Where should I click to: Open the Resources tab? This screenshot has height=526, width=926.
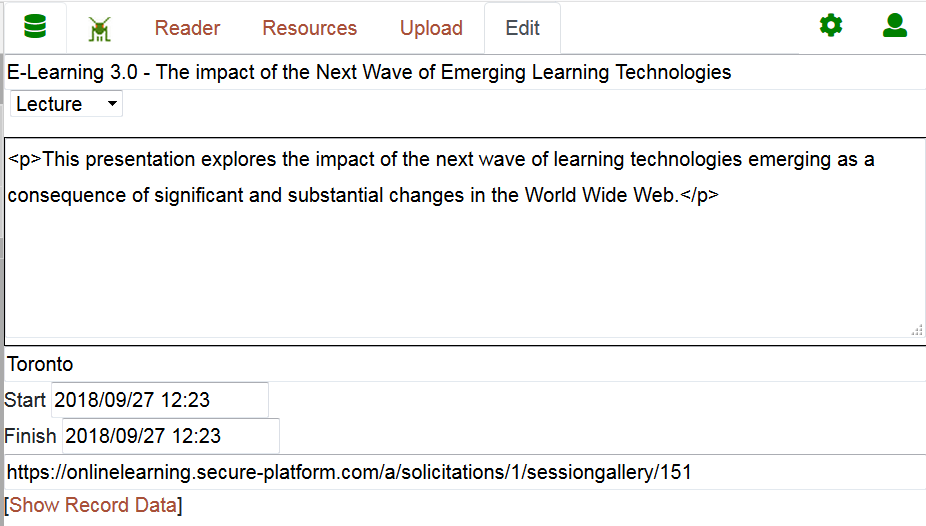[x=309, y=28]
